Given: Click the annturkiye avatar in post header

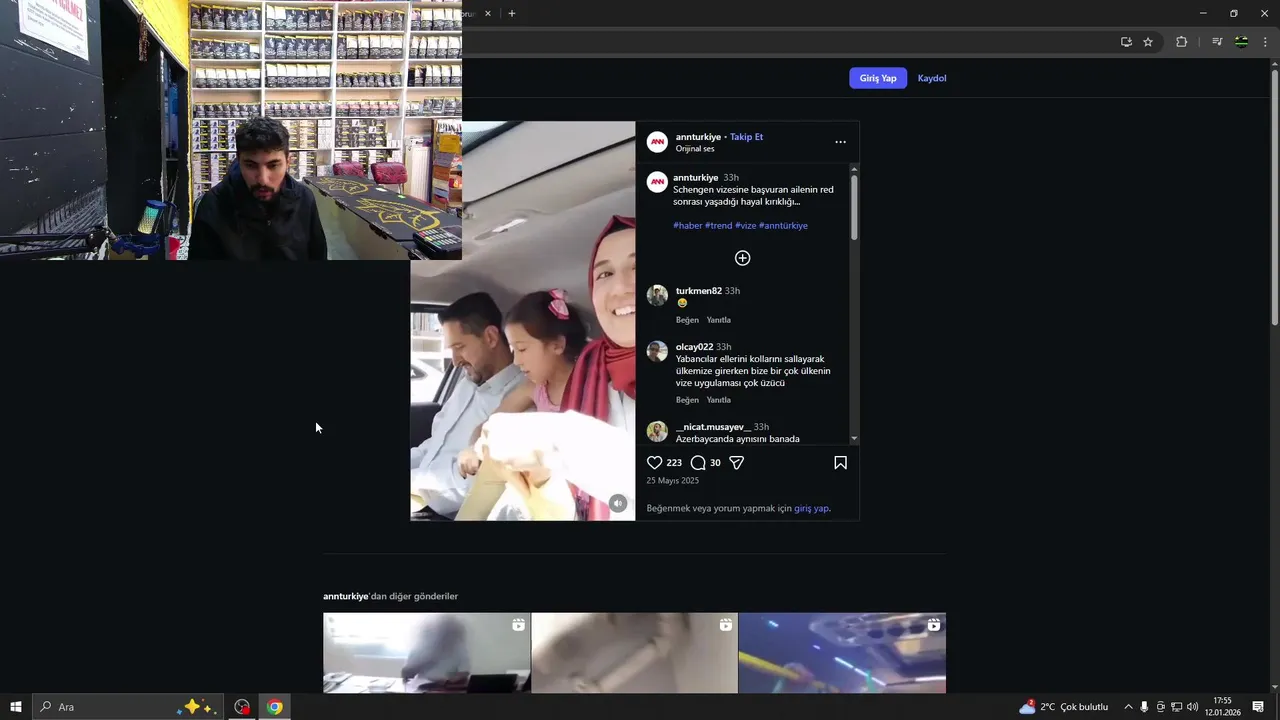Looking at the screenshot, I should pos(657,142).
